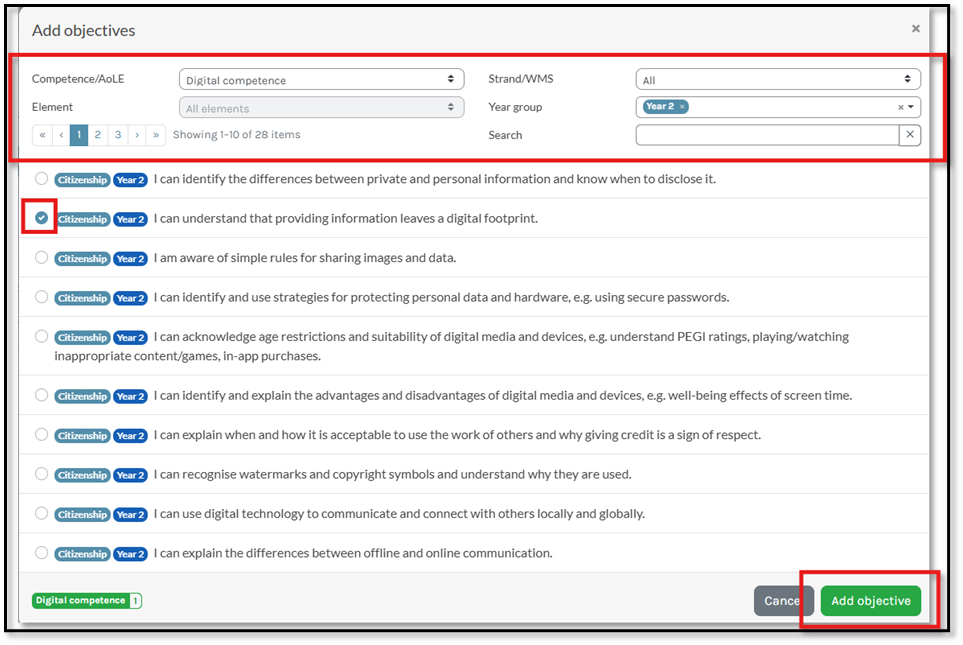Close the Add objectives dialog with X
Image resolution: width=963 pixels, height=645 pixels.
pos(915,29)
